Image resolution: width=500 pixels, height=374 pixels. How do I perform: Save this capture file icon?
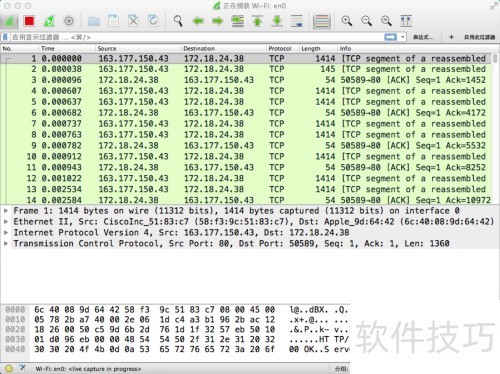(x=113, y=21)
